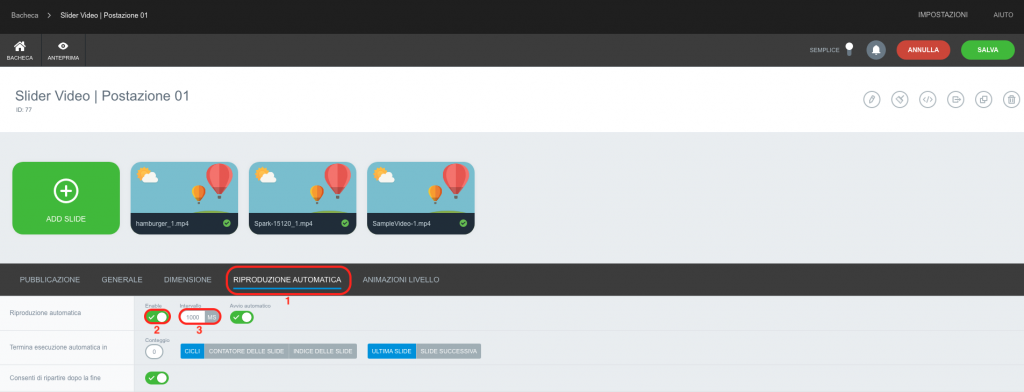Viewport: 1024px width, 392px height.
Task: Open Anteprima with the eye icon
Action: pos(63,46)
